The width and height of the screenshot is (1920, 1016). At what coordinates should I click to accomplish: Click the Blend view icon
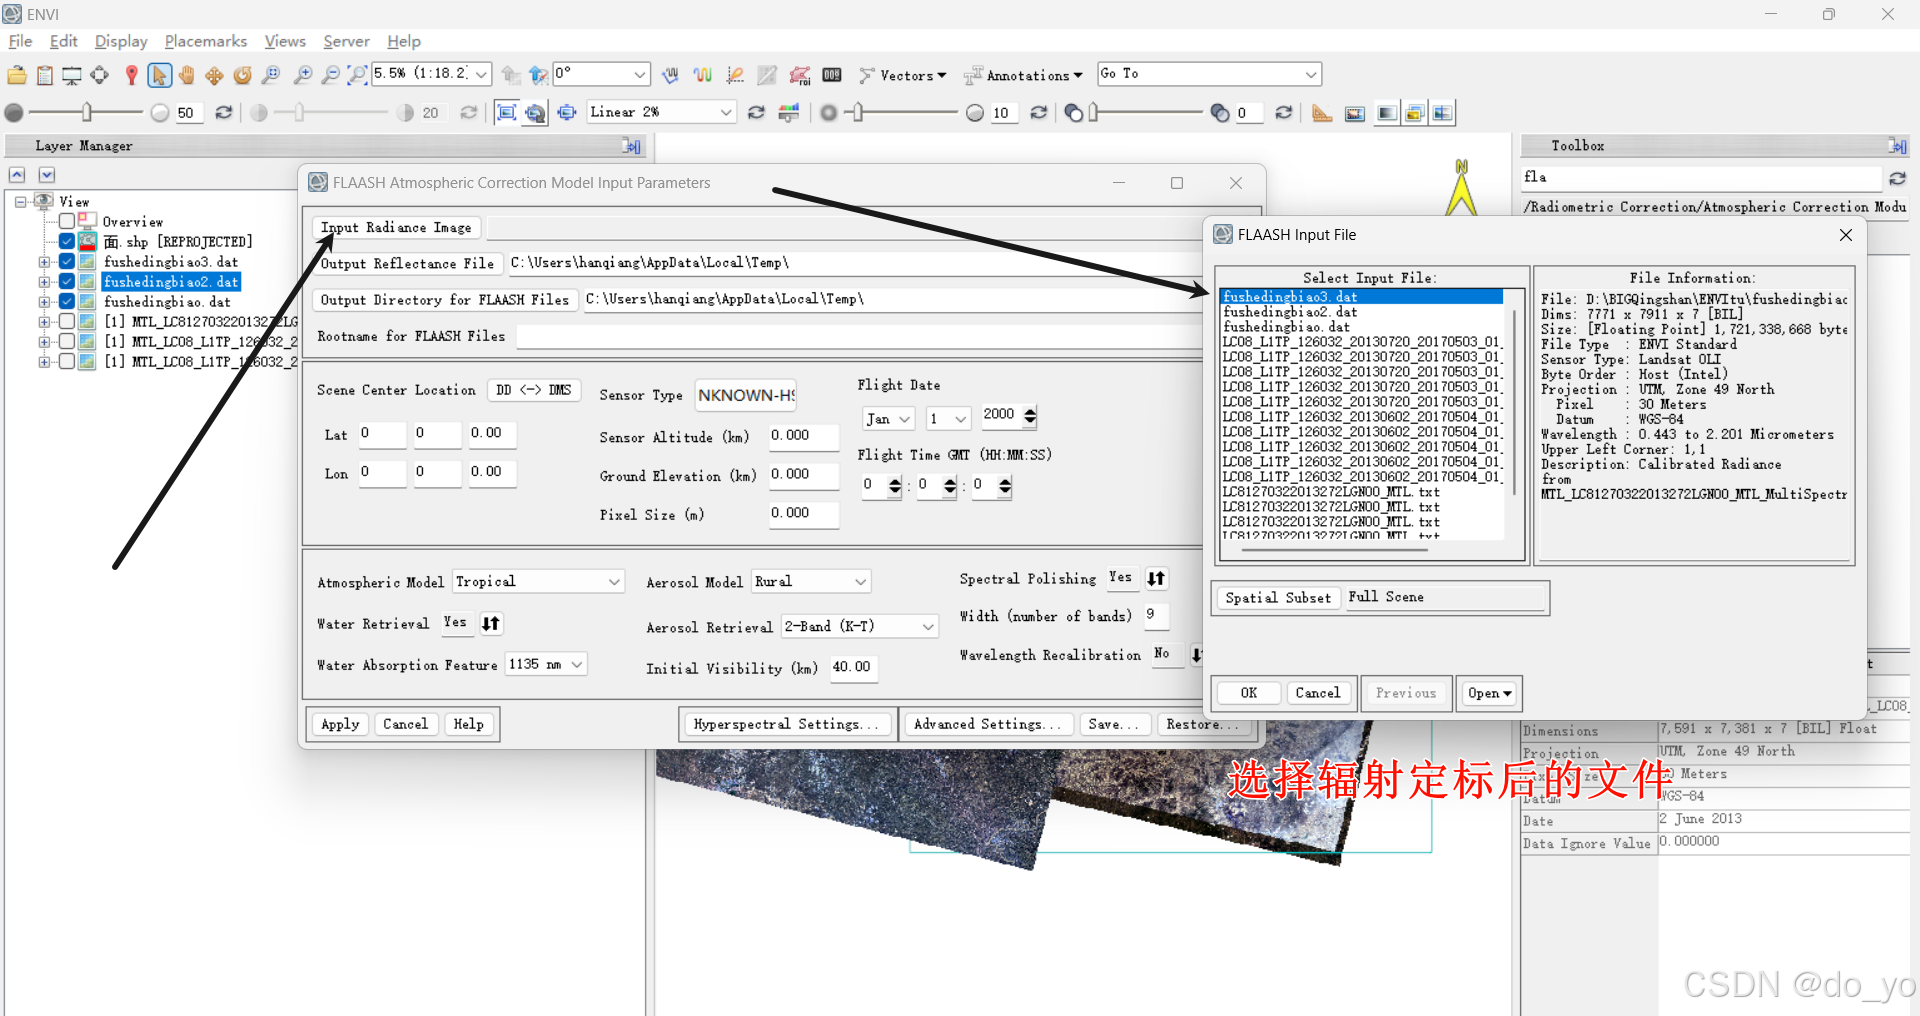pyautogui.click(x=1386, y=113)
